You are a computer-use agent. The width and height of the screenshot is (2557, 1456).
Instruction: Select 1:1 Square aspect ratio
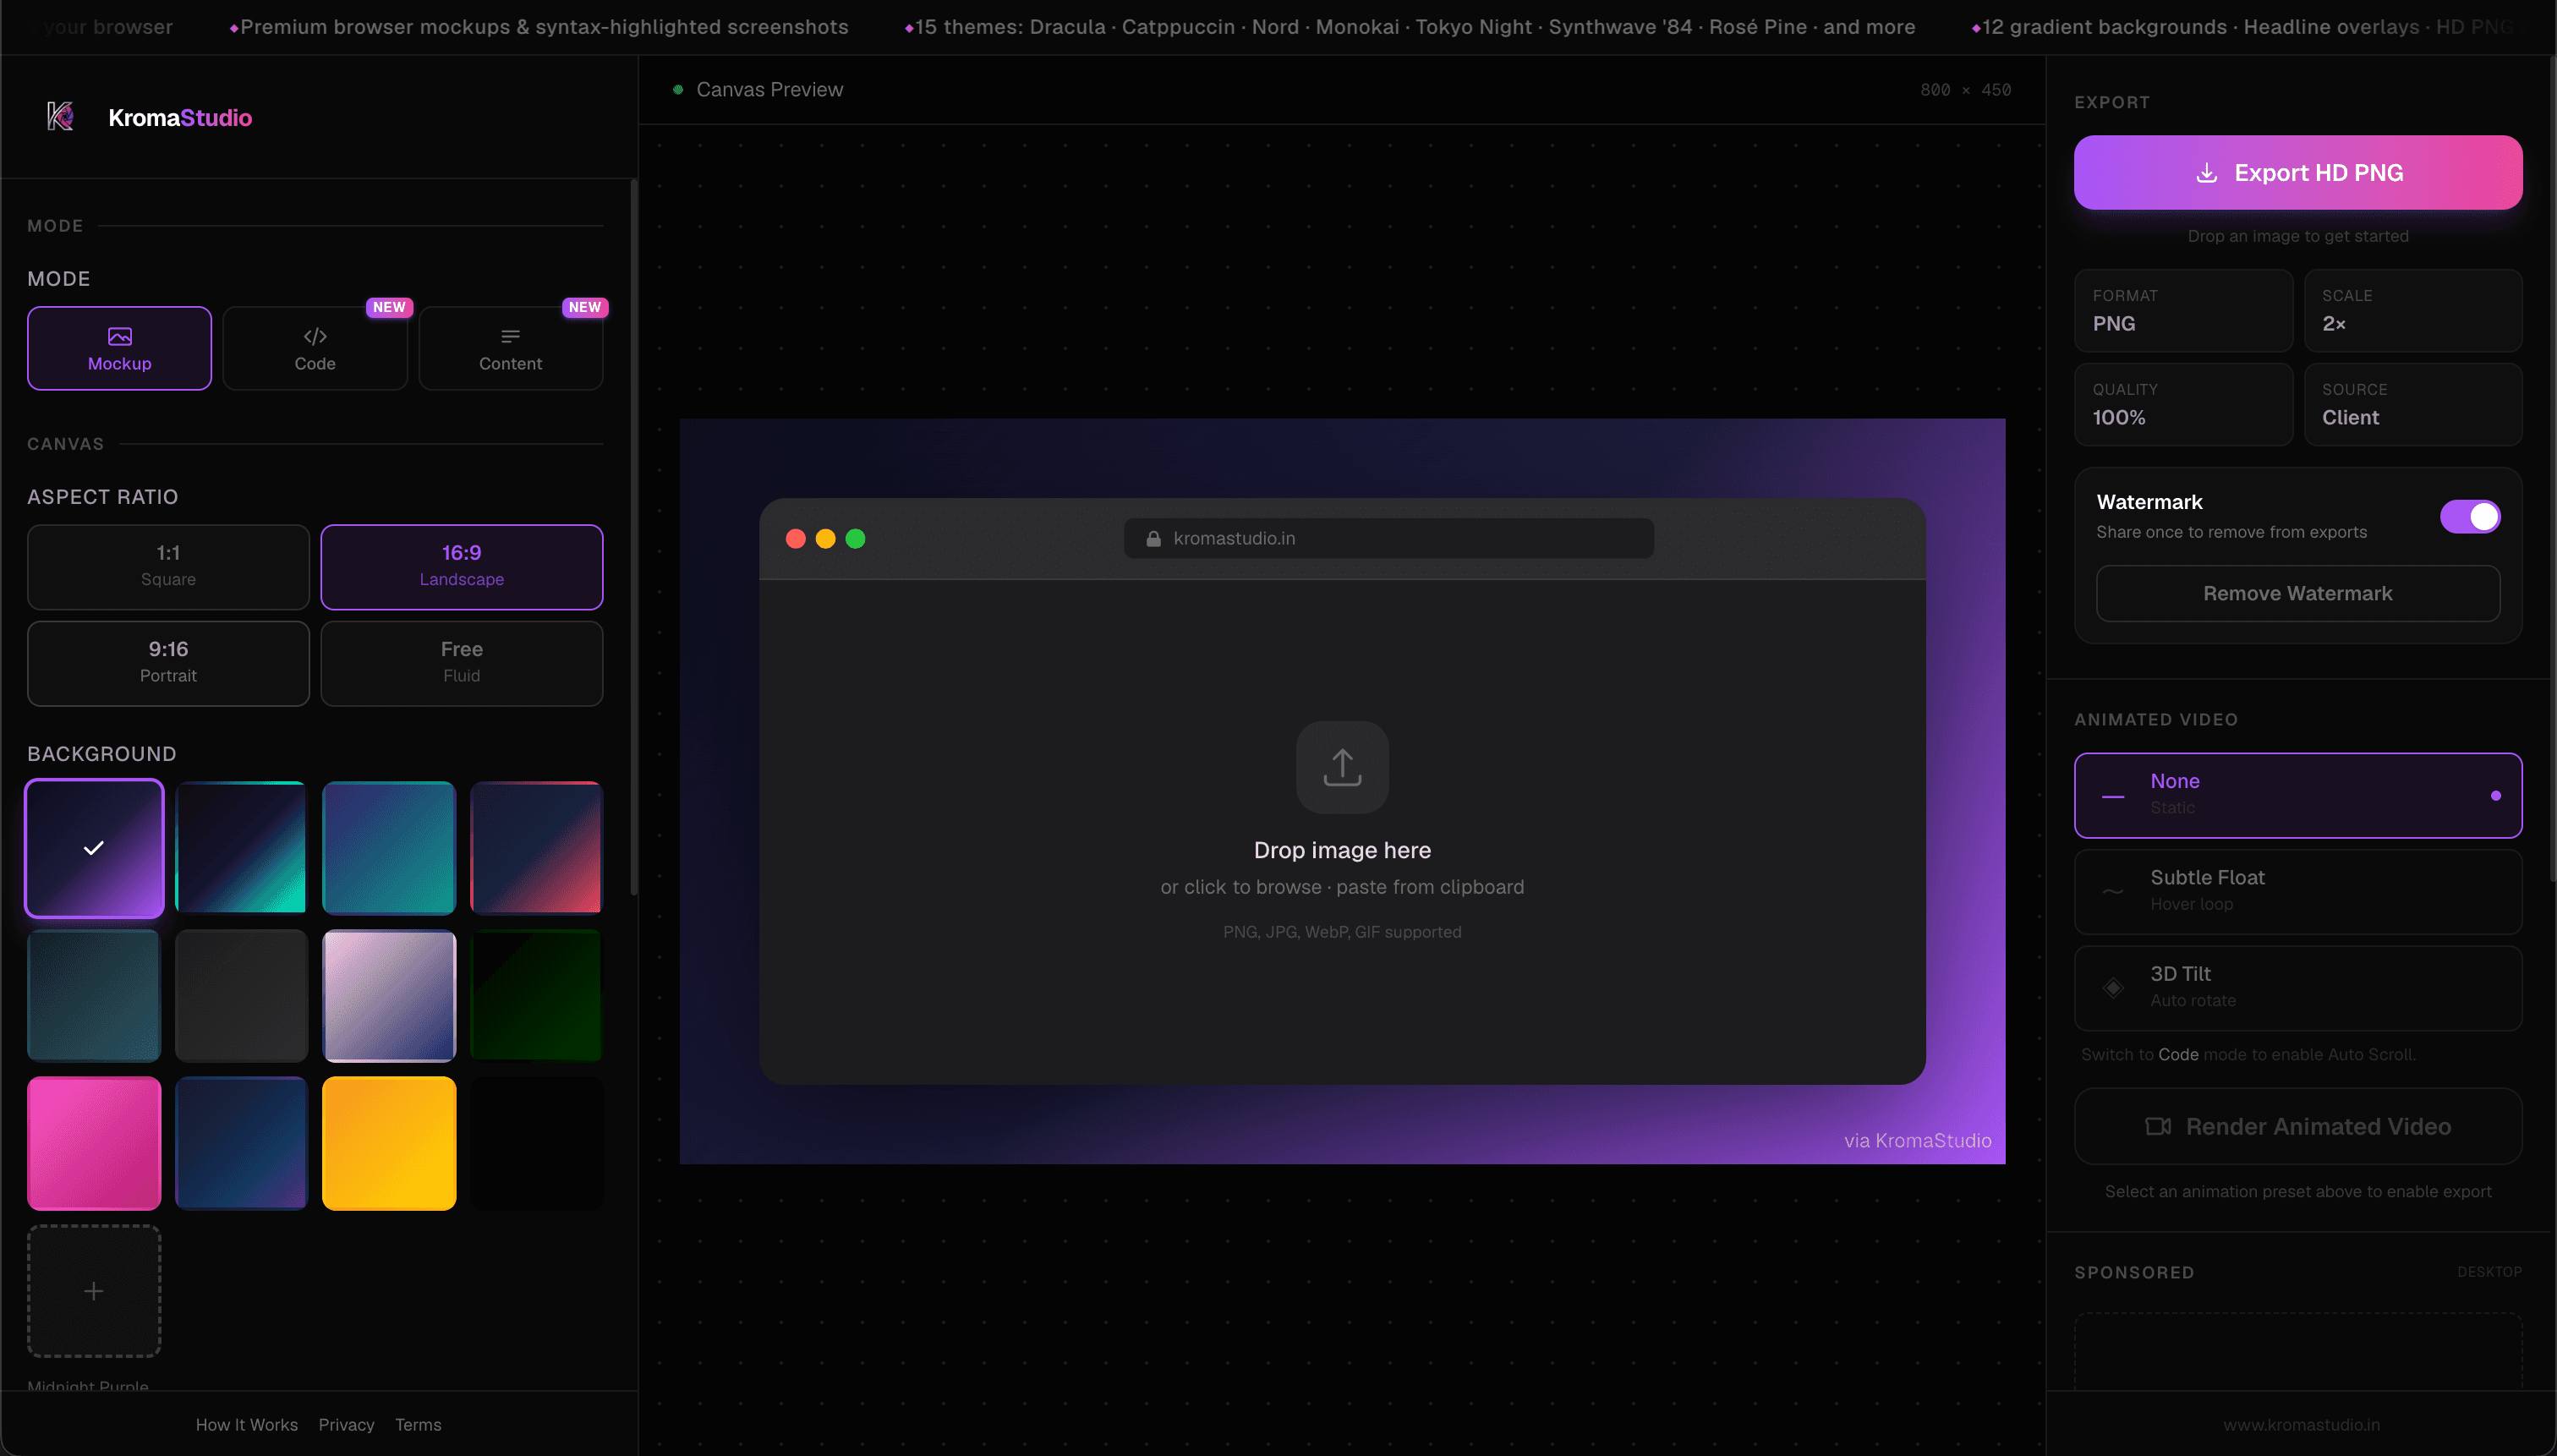click(x=168, y=567)
